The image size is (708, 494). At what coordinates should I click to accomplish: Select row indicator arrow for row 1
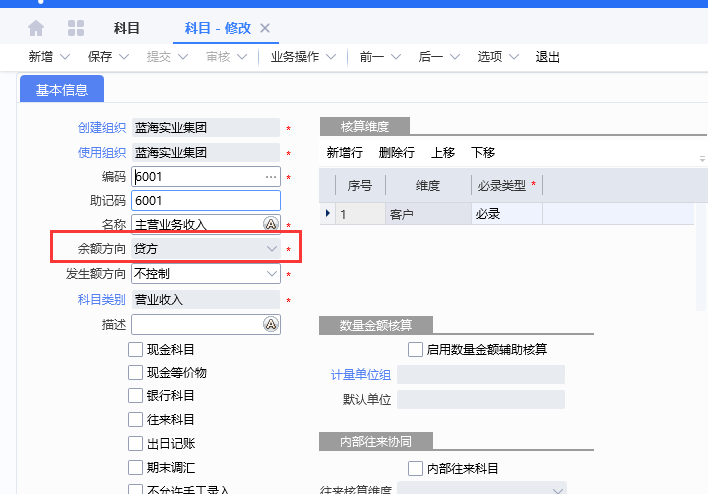pyautogui.click(x=328, y=213)
